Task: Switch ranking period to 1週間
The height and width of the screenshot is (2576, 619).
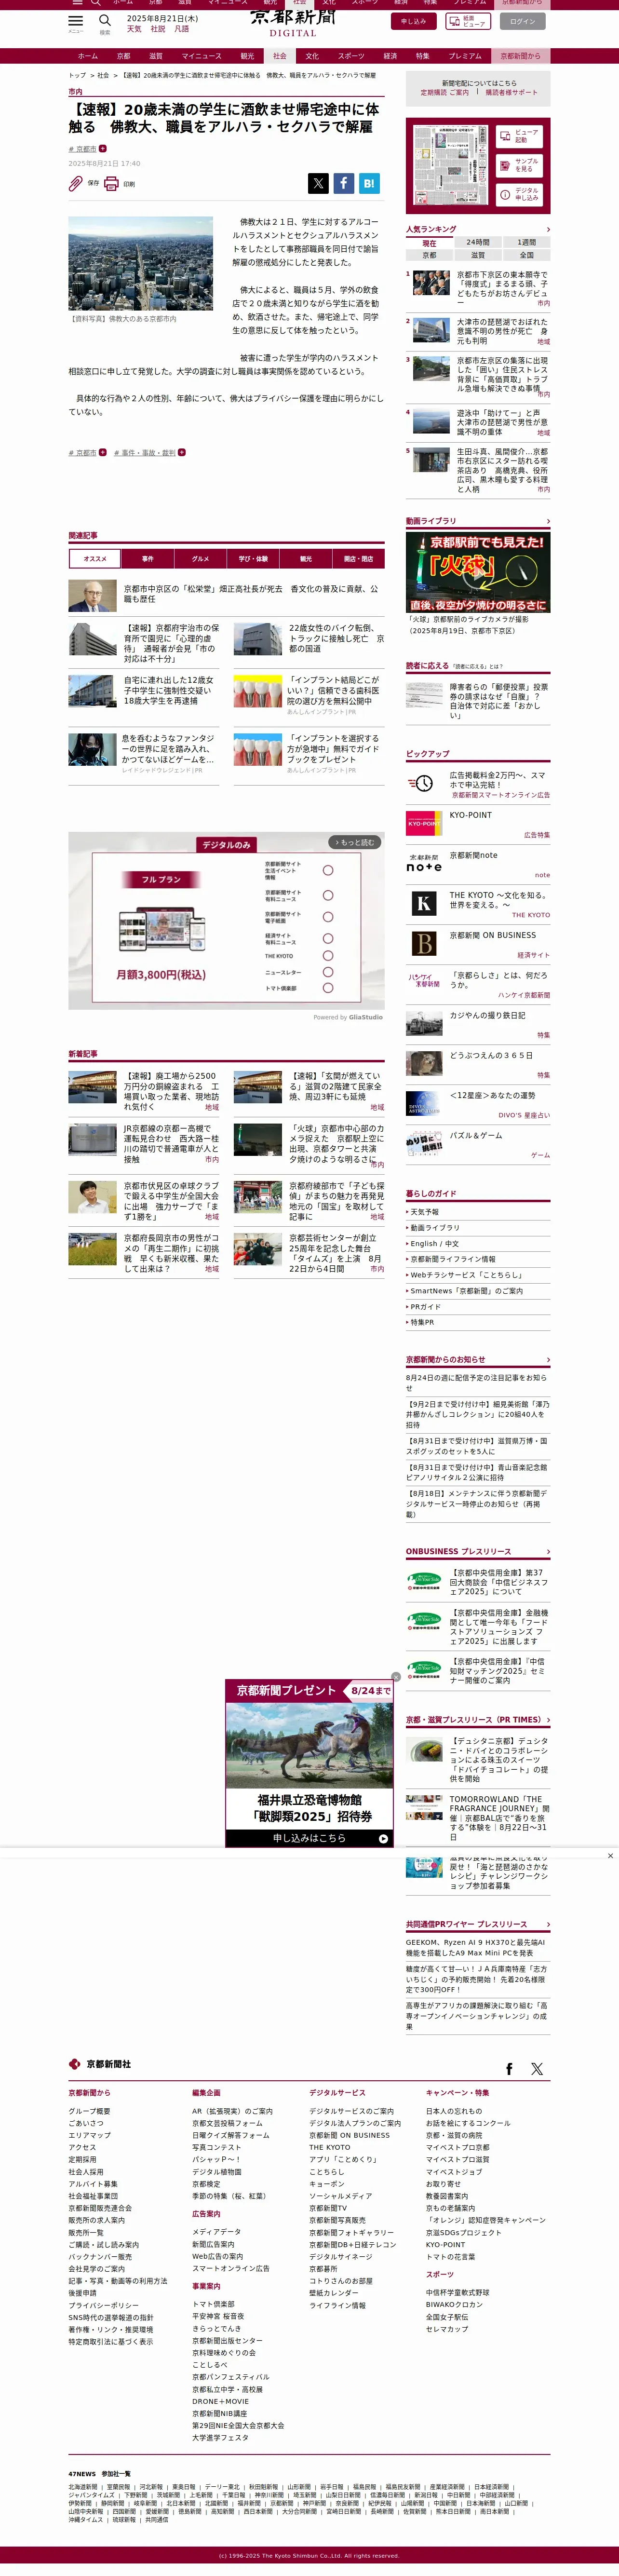Action: [526, 242]
